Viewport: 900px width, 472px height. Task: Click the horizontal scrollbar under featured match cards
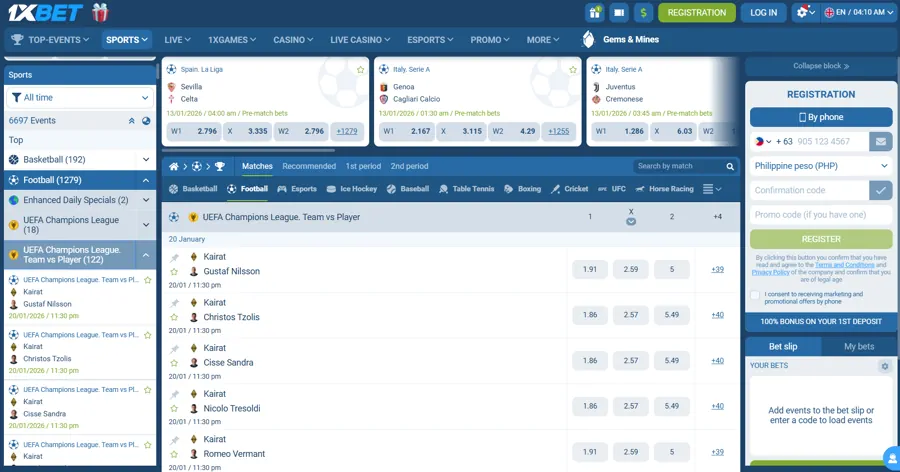click(249, 151)
